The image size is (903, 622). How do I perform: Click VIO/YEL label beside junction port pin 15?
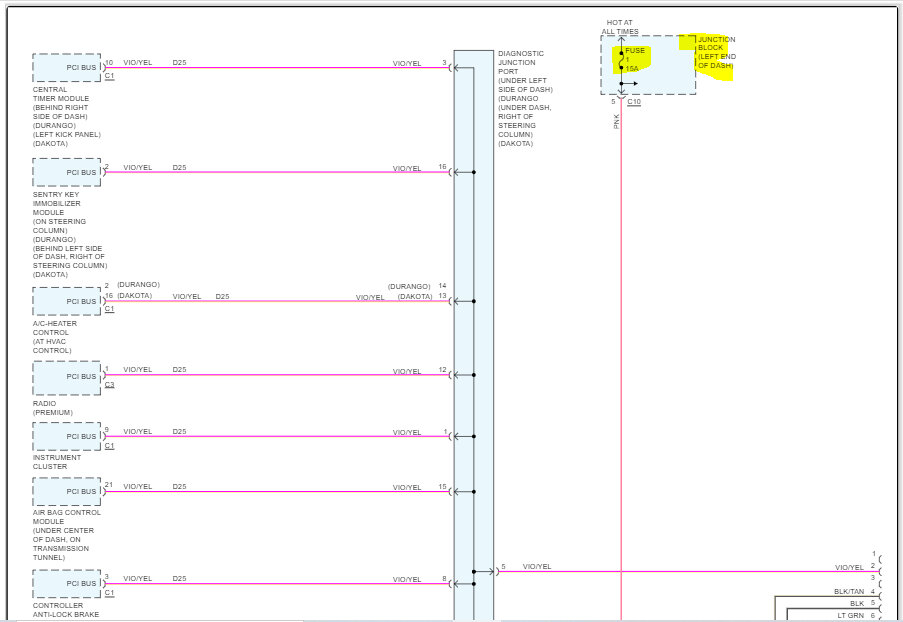(x=407, y=488)
